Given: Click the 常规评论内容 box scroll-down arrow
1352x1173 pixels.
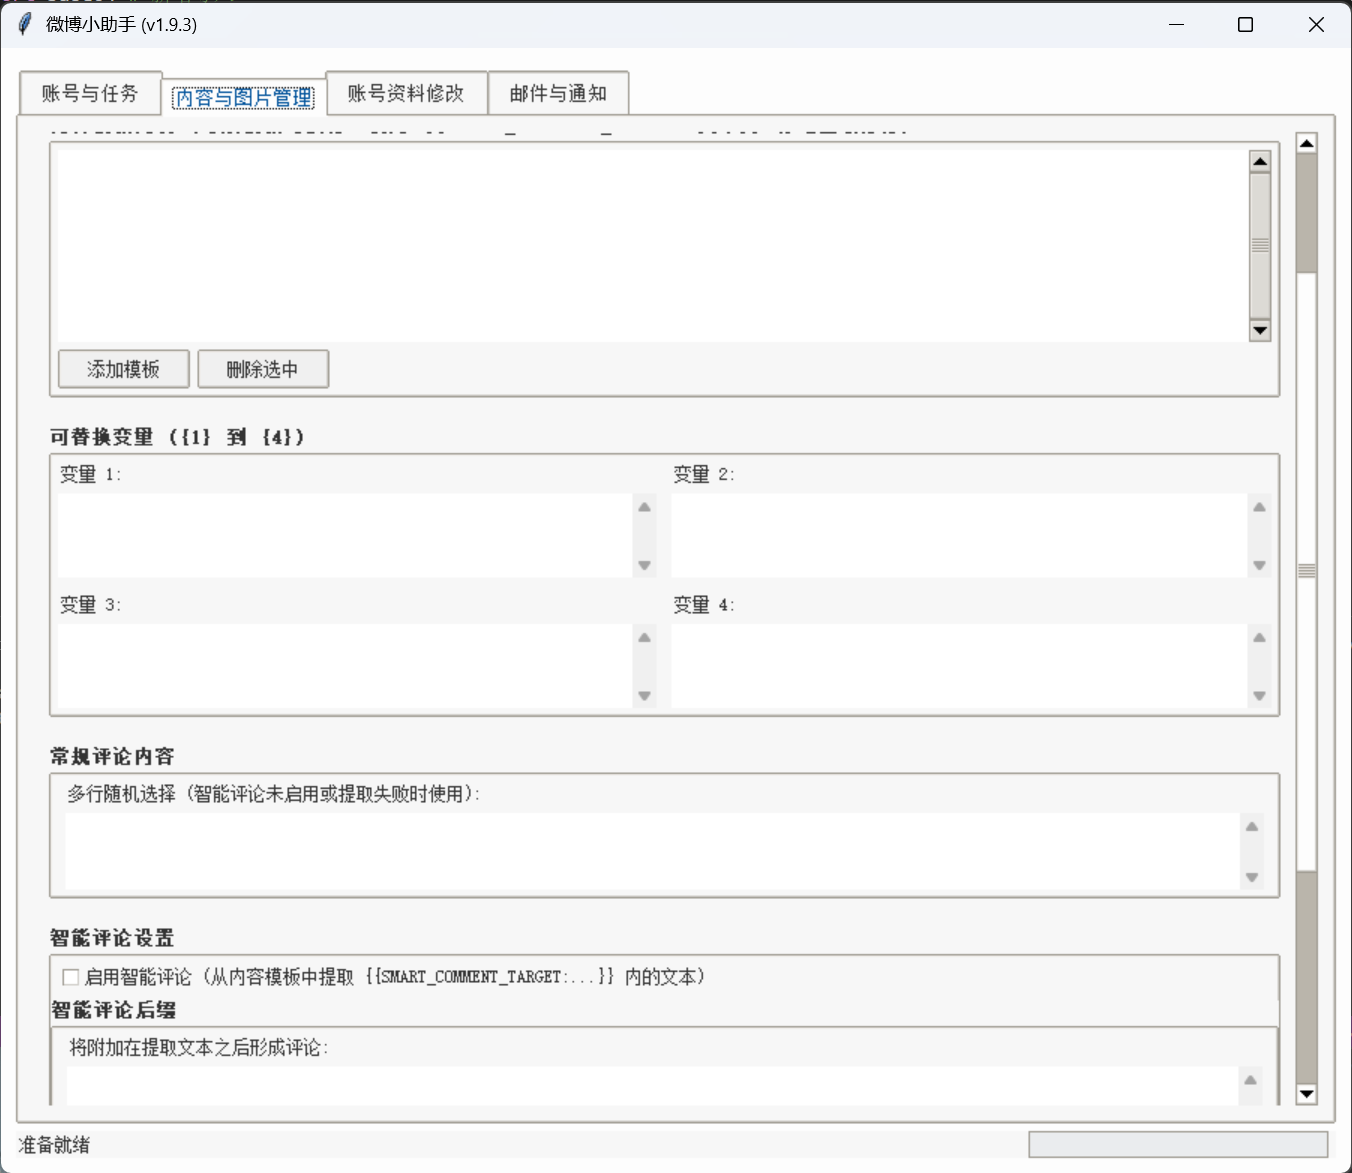Looking at the screenshot, I should [x=1252, y=877].
